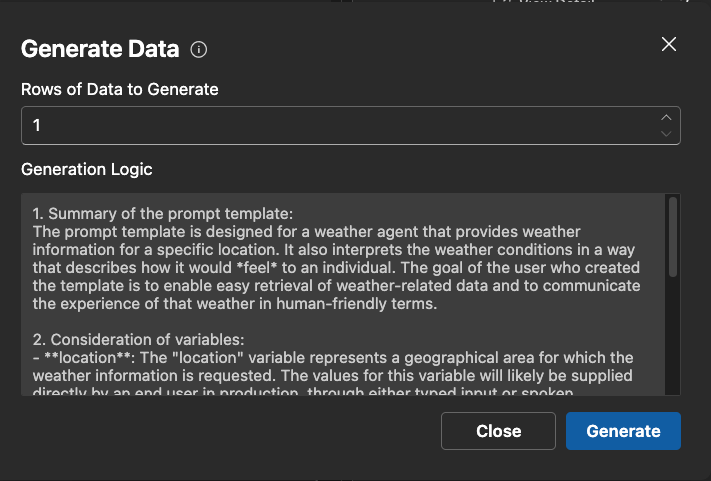This screenshot has width=711, height=481.
Task: Click the 'Generate Data' dialog title
Action: pos(100,49)
